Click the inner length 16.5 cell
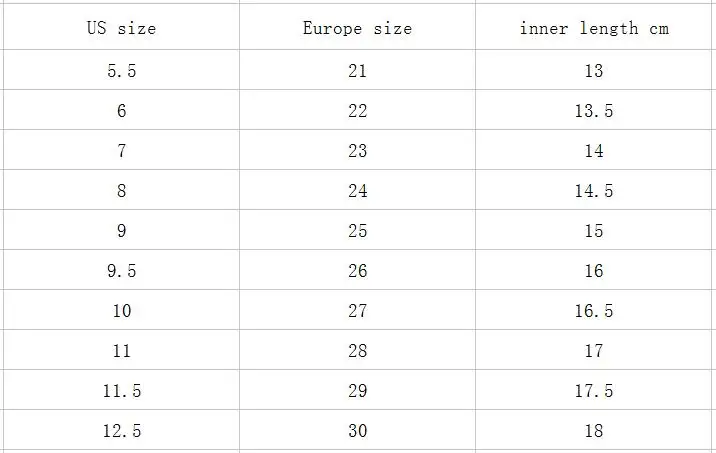Image resolution: width=716 pixels, height=453 pixels. [x=594, y=310]
